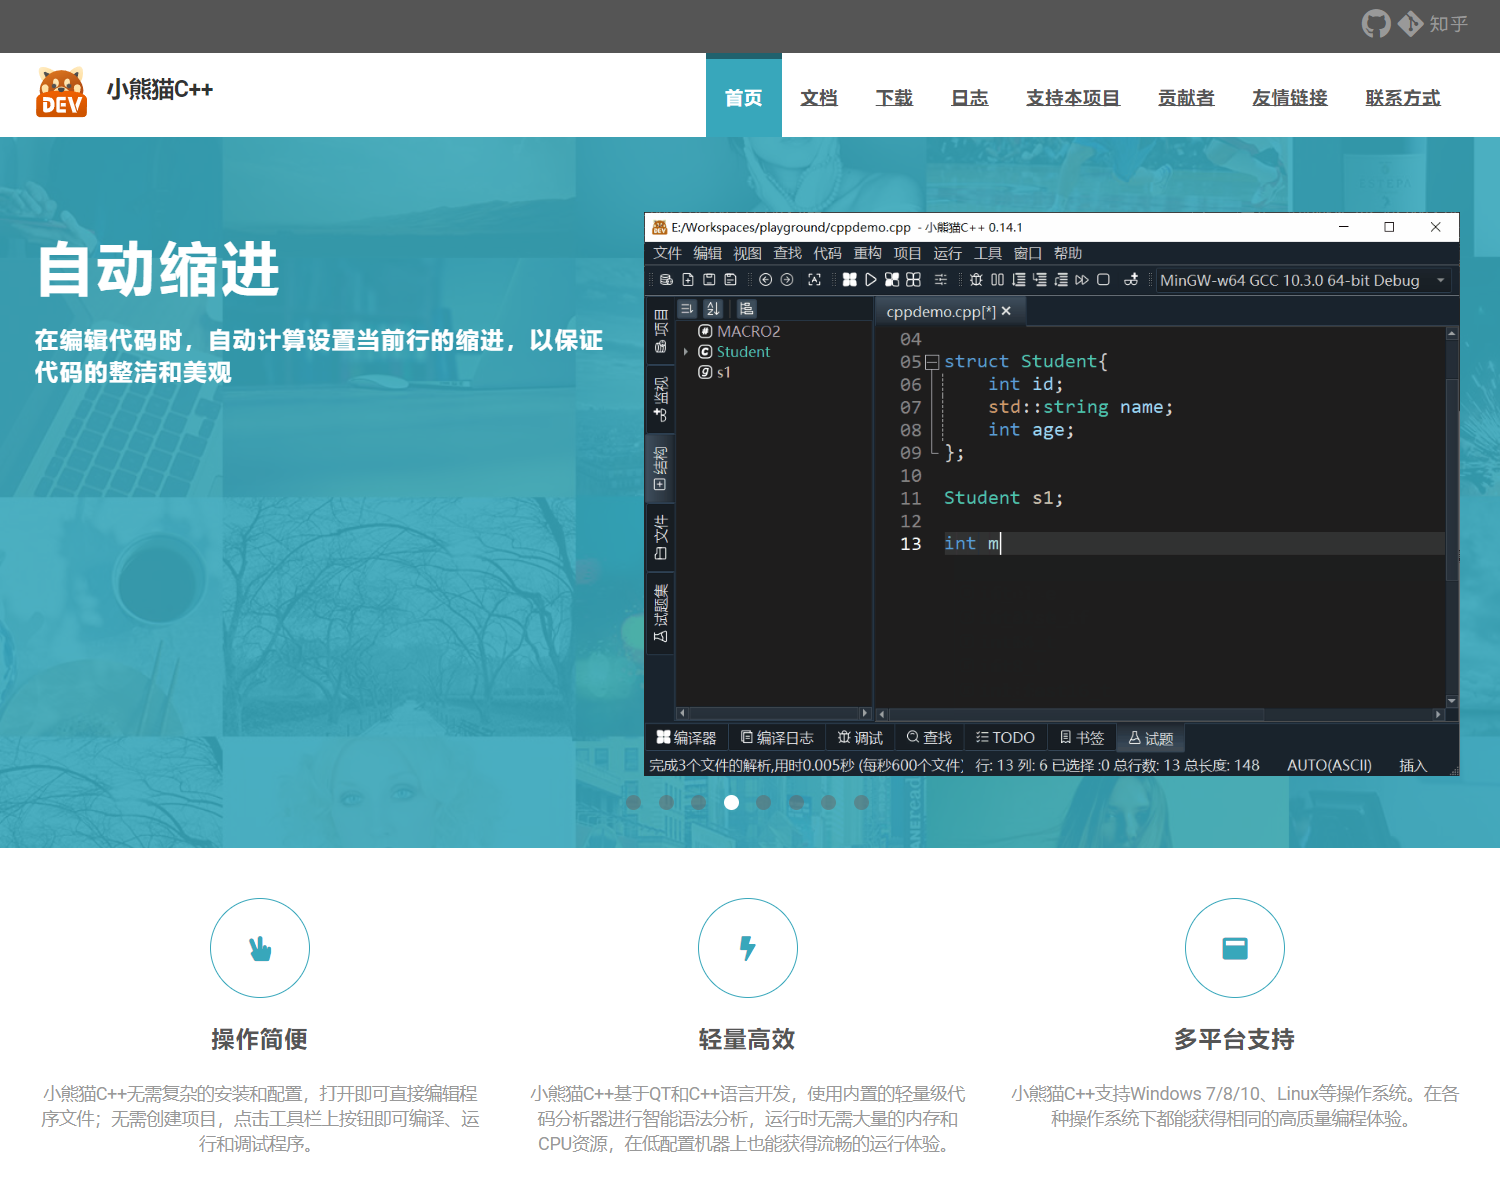Image resolution: width=1500 pixels, height=1180 pixels.
Task: Collapse the struct Student fold marker
Action: [932, 362]
